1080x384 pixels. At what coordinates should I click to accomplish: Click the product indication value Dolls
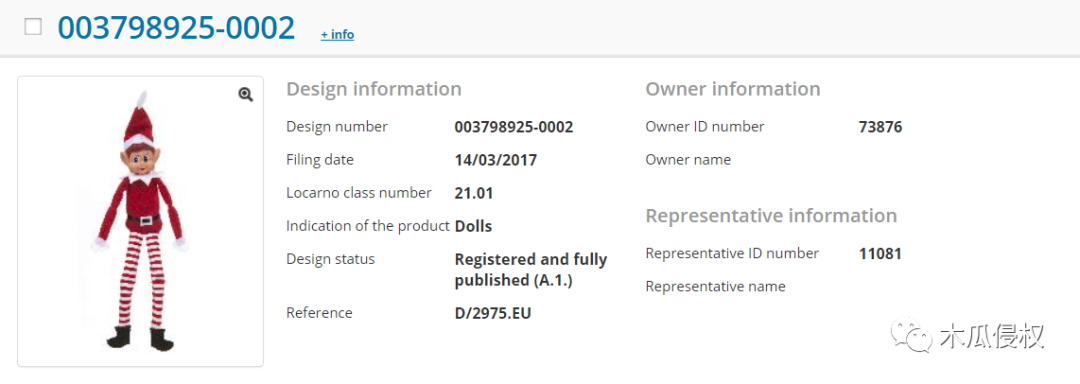coord(473,226)
